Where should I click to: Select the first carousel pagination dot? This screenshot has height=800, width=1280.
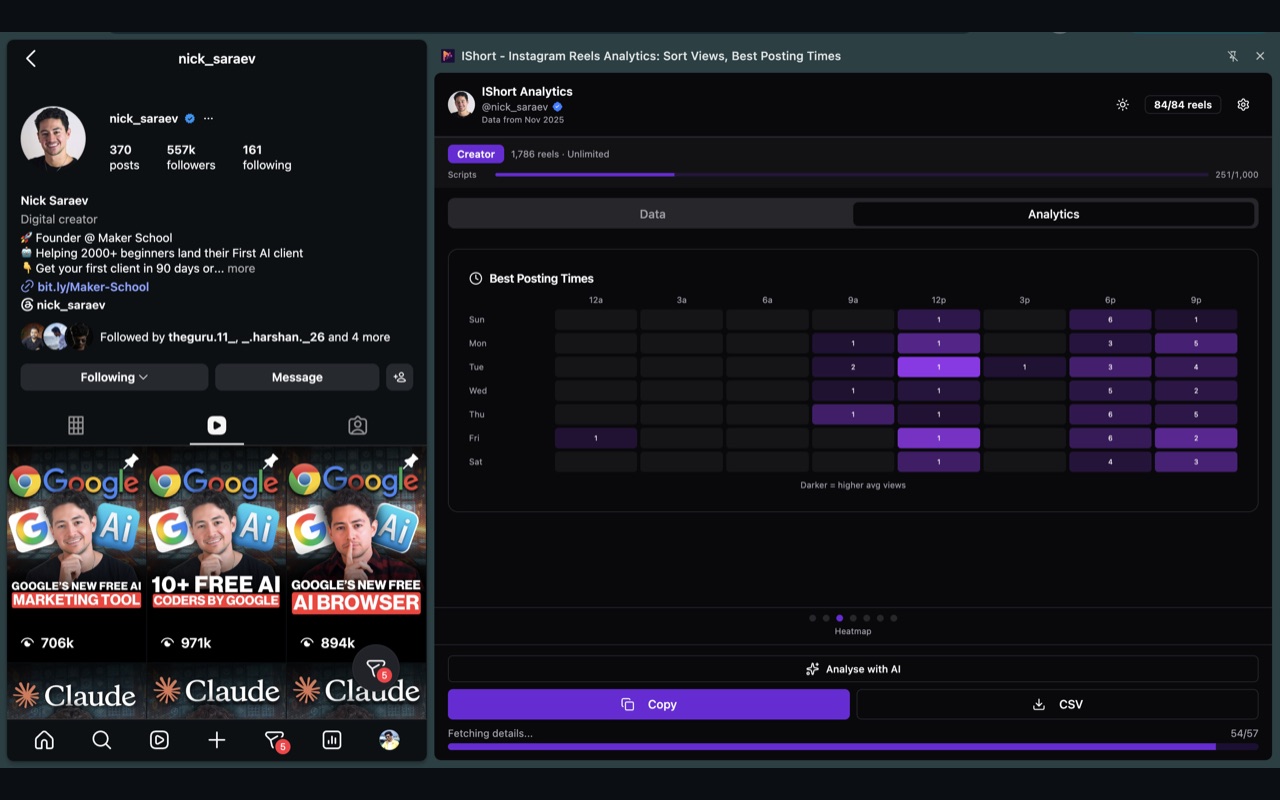pyautogui.click(x=813, y=618)
